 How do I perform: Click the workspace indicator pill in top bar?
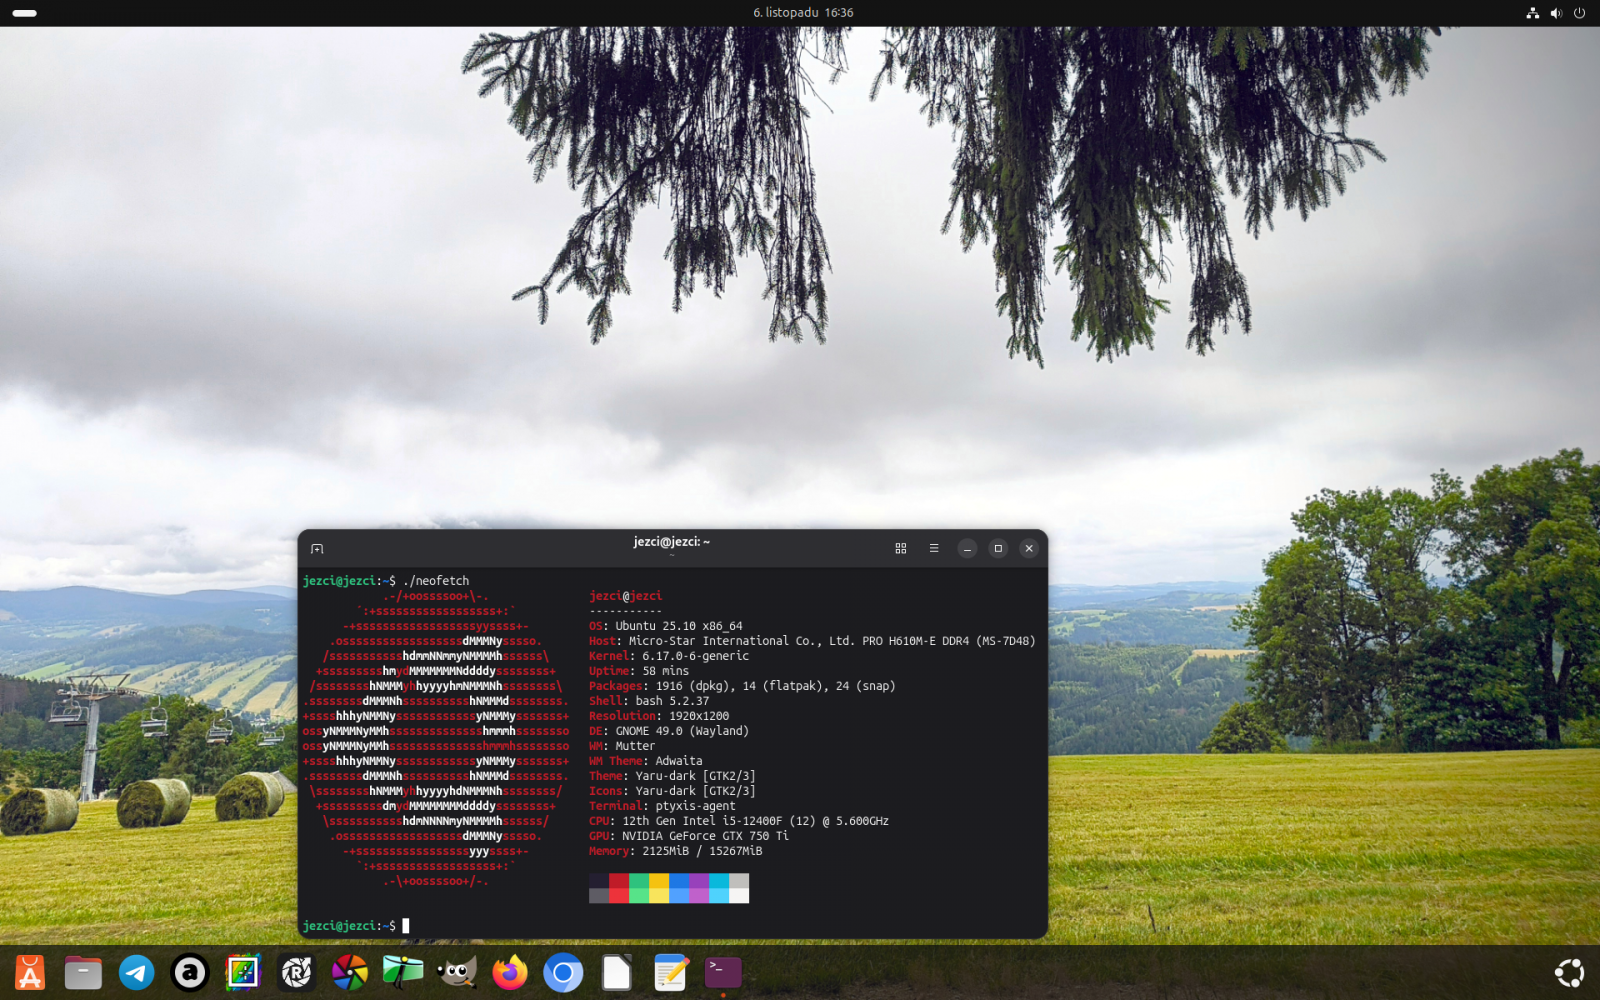(25, 13)
